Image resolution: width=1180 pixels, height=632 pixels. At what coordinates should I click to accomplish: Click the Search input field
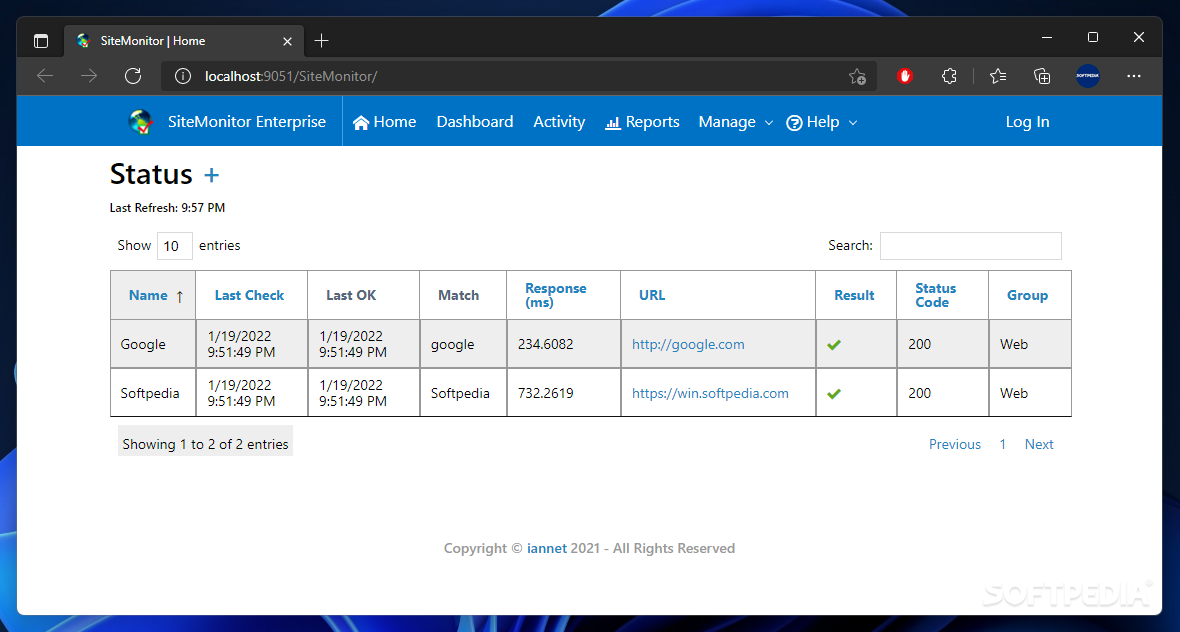pyautogui.click(x=971, y=246)
